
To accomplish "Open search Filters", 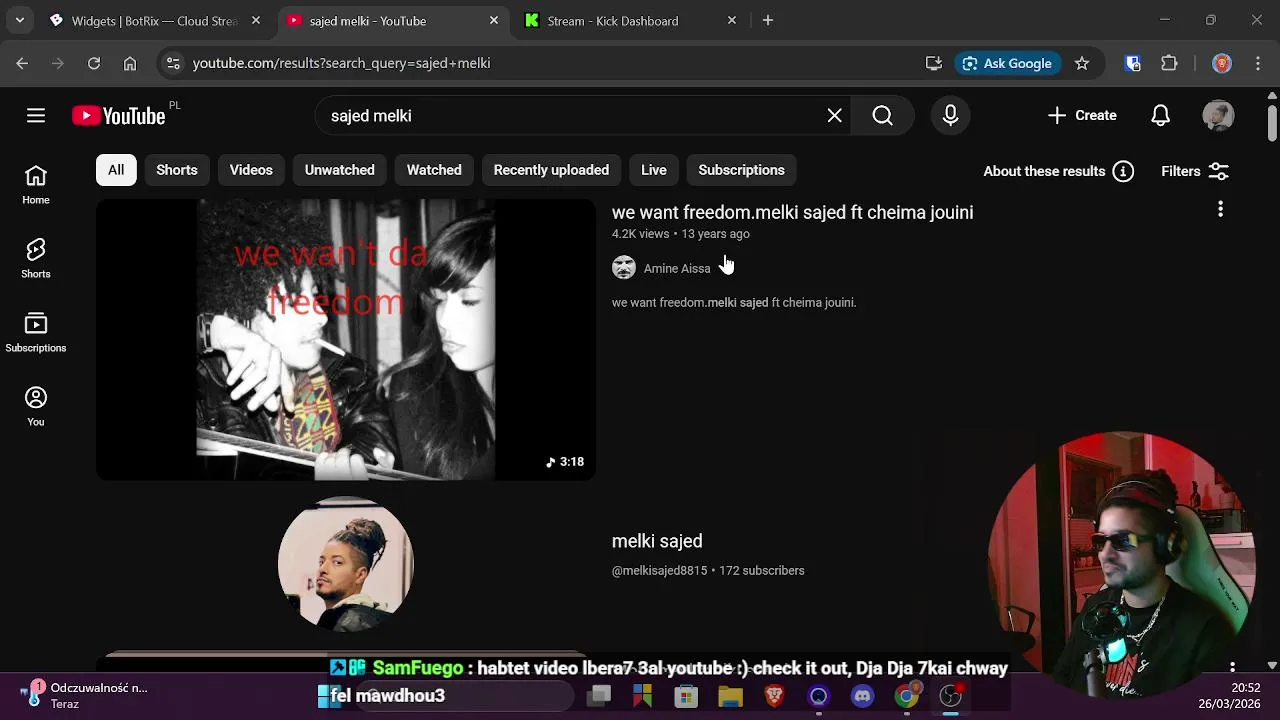I will (x=1195, y=171).
